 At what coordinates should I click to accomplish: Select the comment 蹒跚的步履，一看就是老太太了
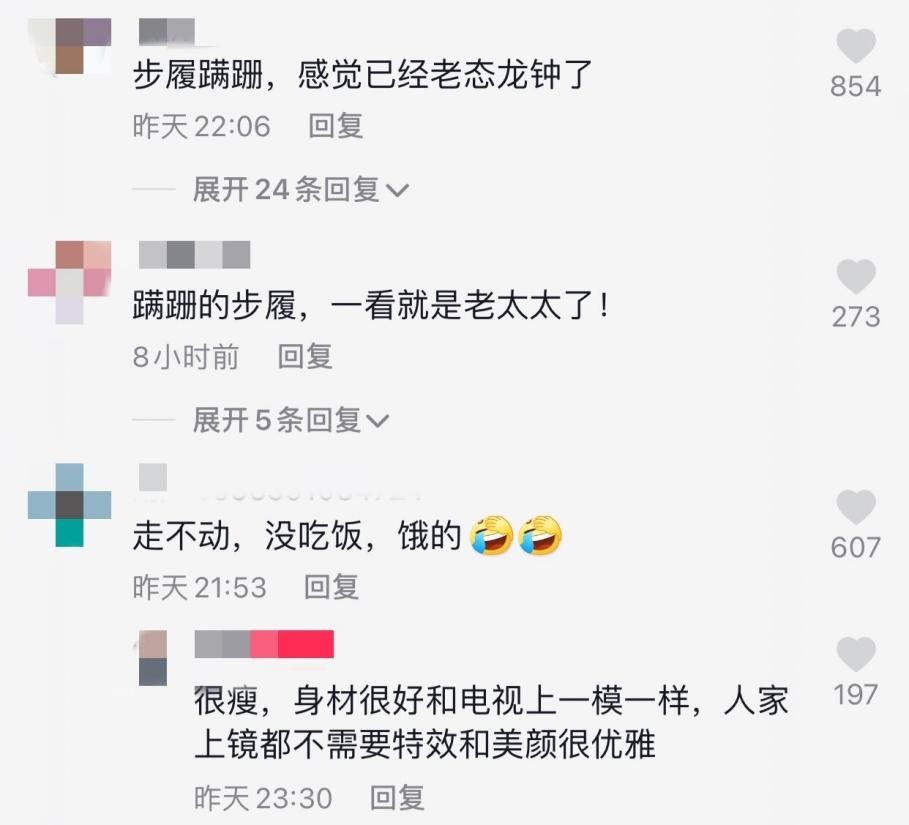click(x=371, y=305)
